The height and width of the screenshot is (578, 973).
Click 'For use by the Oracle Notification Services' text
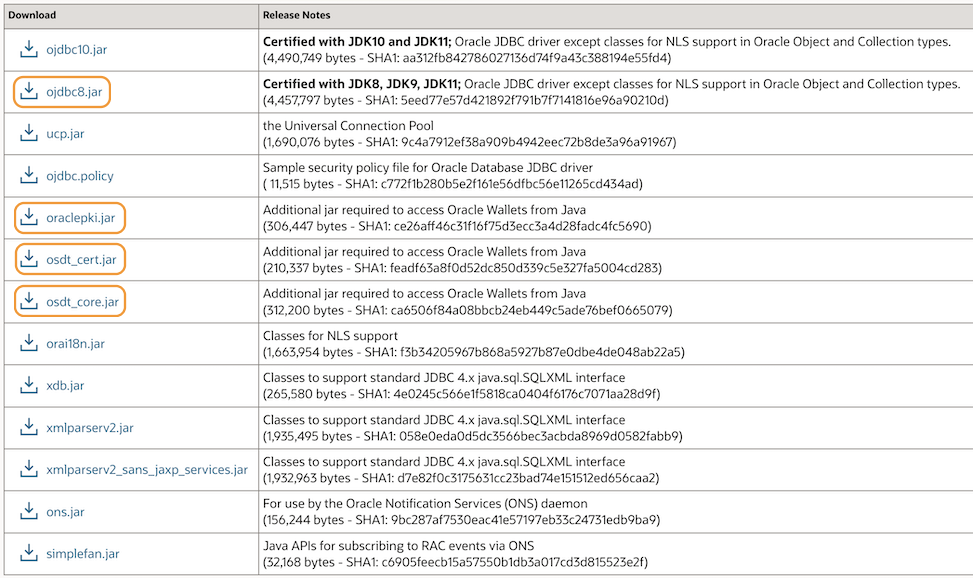[425, 503]
